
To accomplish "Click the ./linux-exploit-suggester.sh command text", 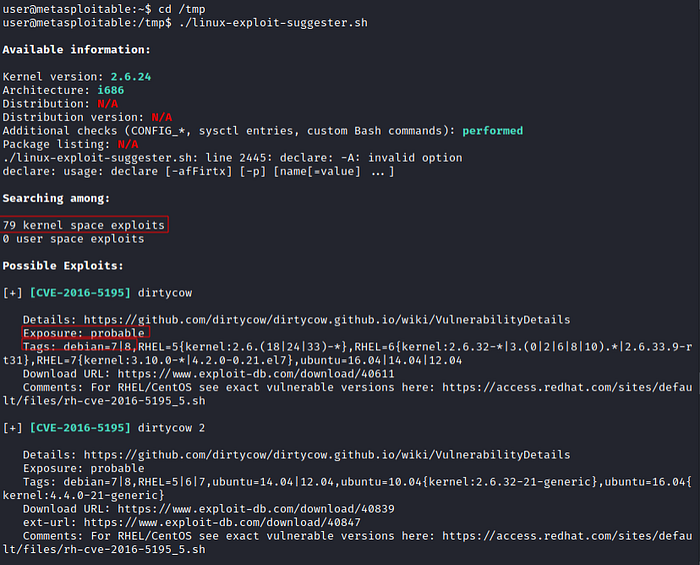I will (x=273, y=22).
